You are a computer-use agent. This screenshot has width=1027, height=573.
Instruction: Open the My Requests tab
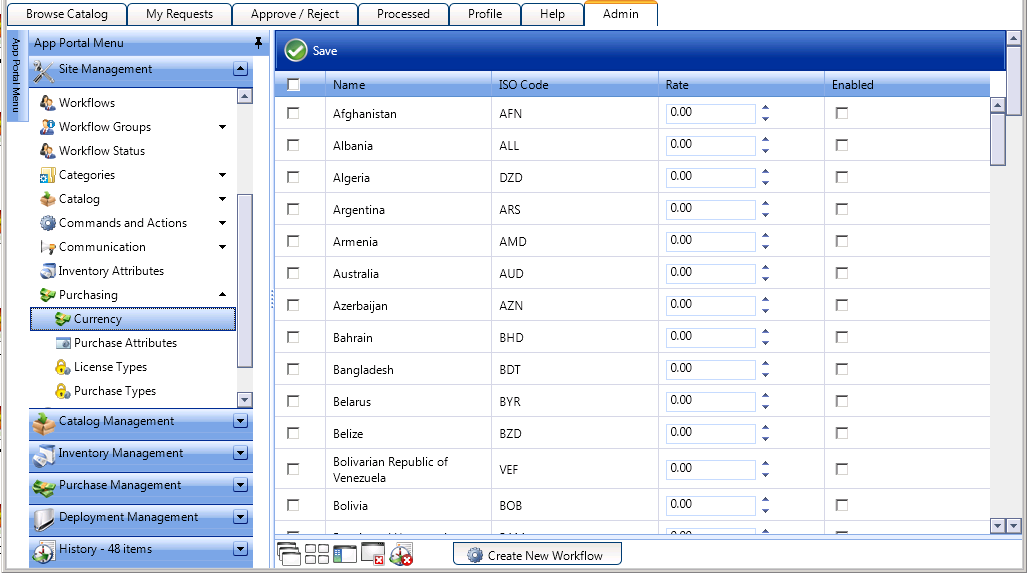point(179,14)
